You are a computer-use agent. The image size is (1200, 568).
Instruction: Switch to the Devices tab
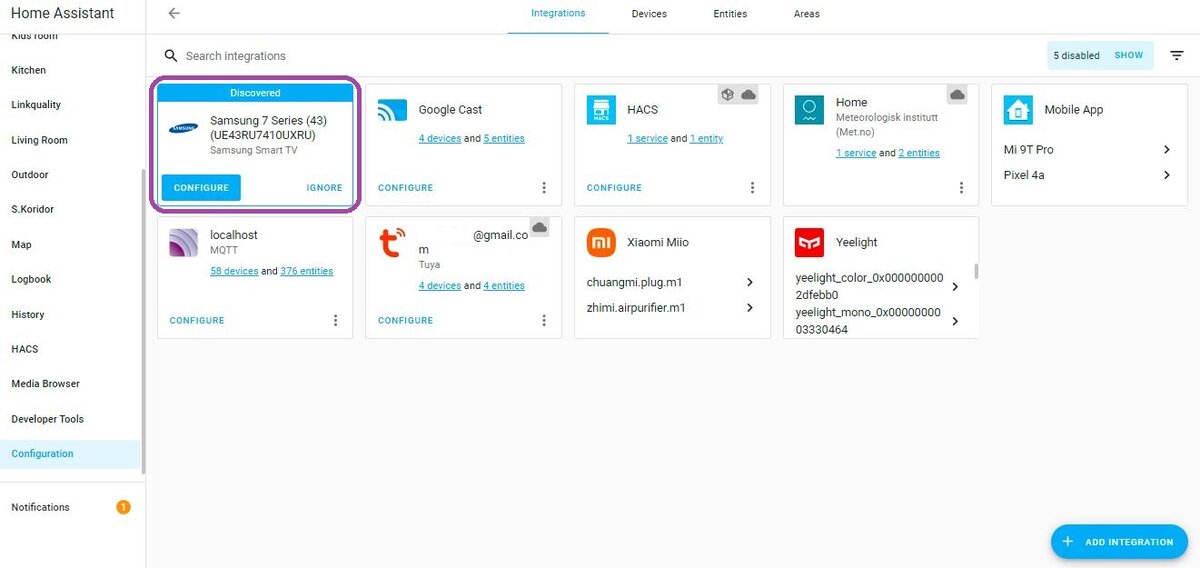click(x=649, y=14)
